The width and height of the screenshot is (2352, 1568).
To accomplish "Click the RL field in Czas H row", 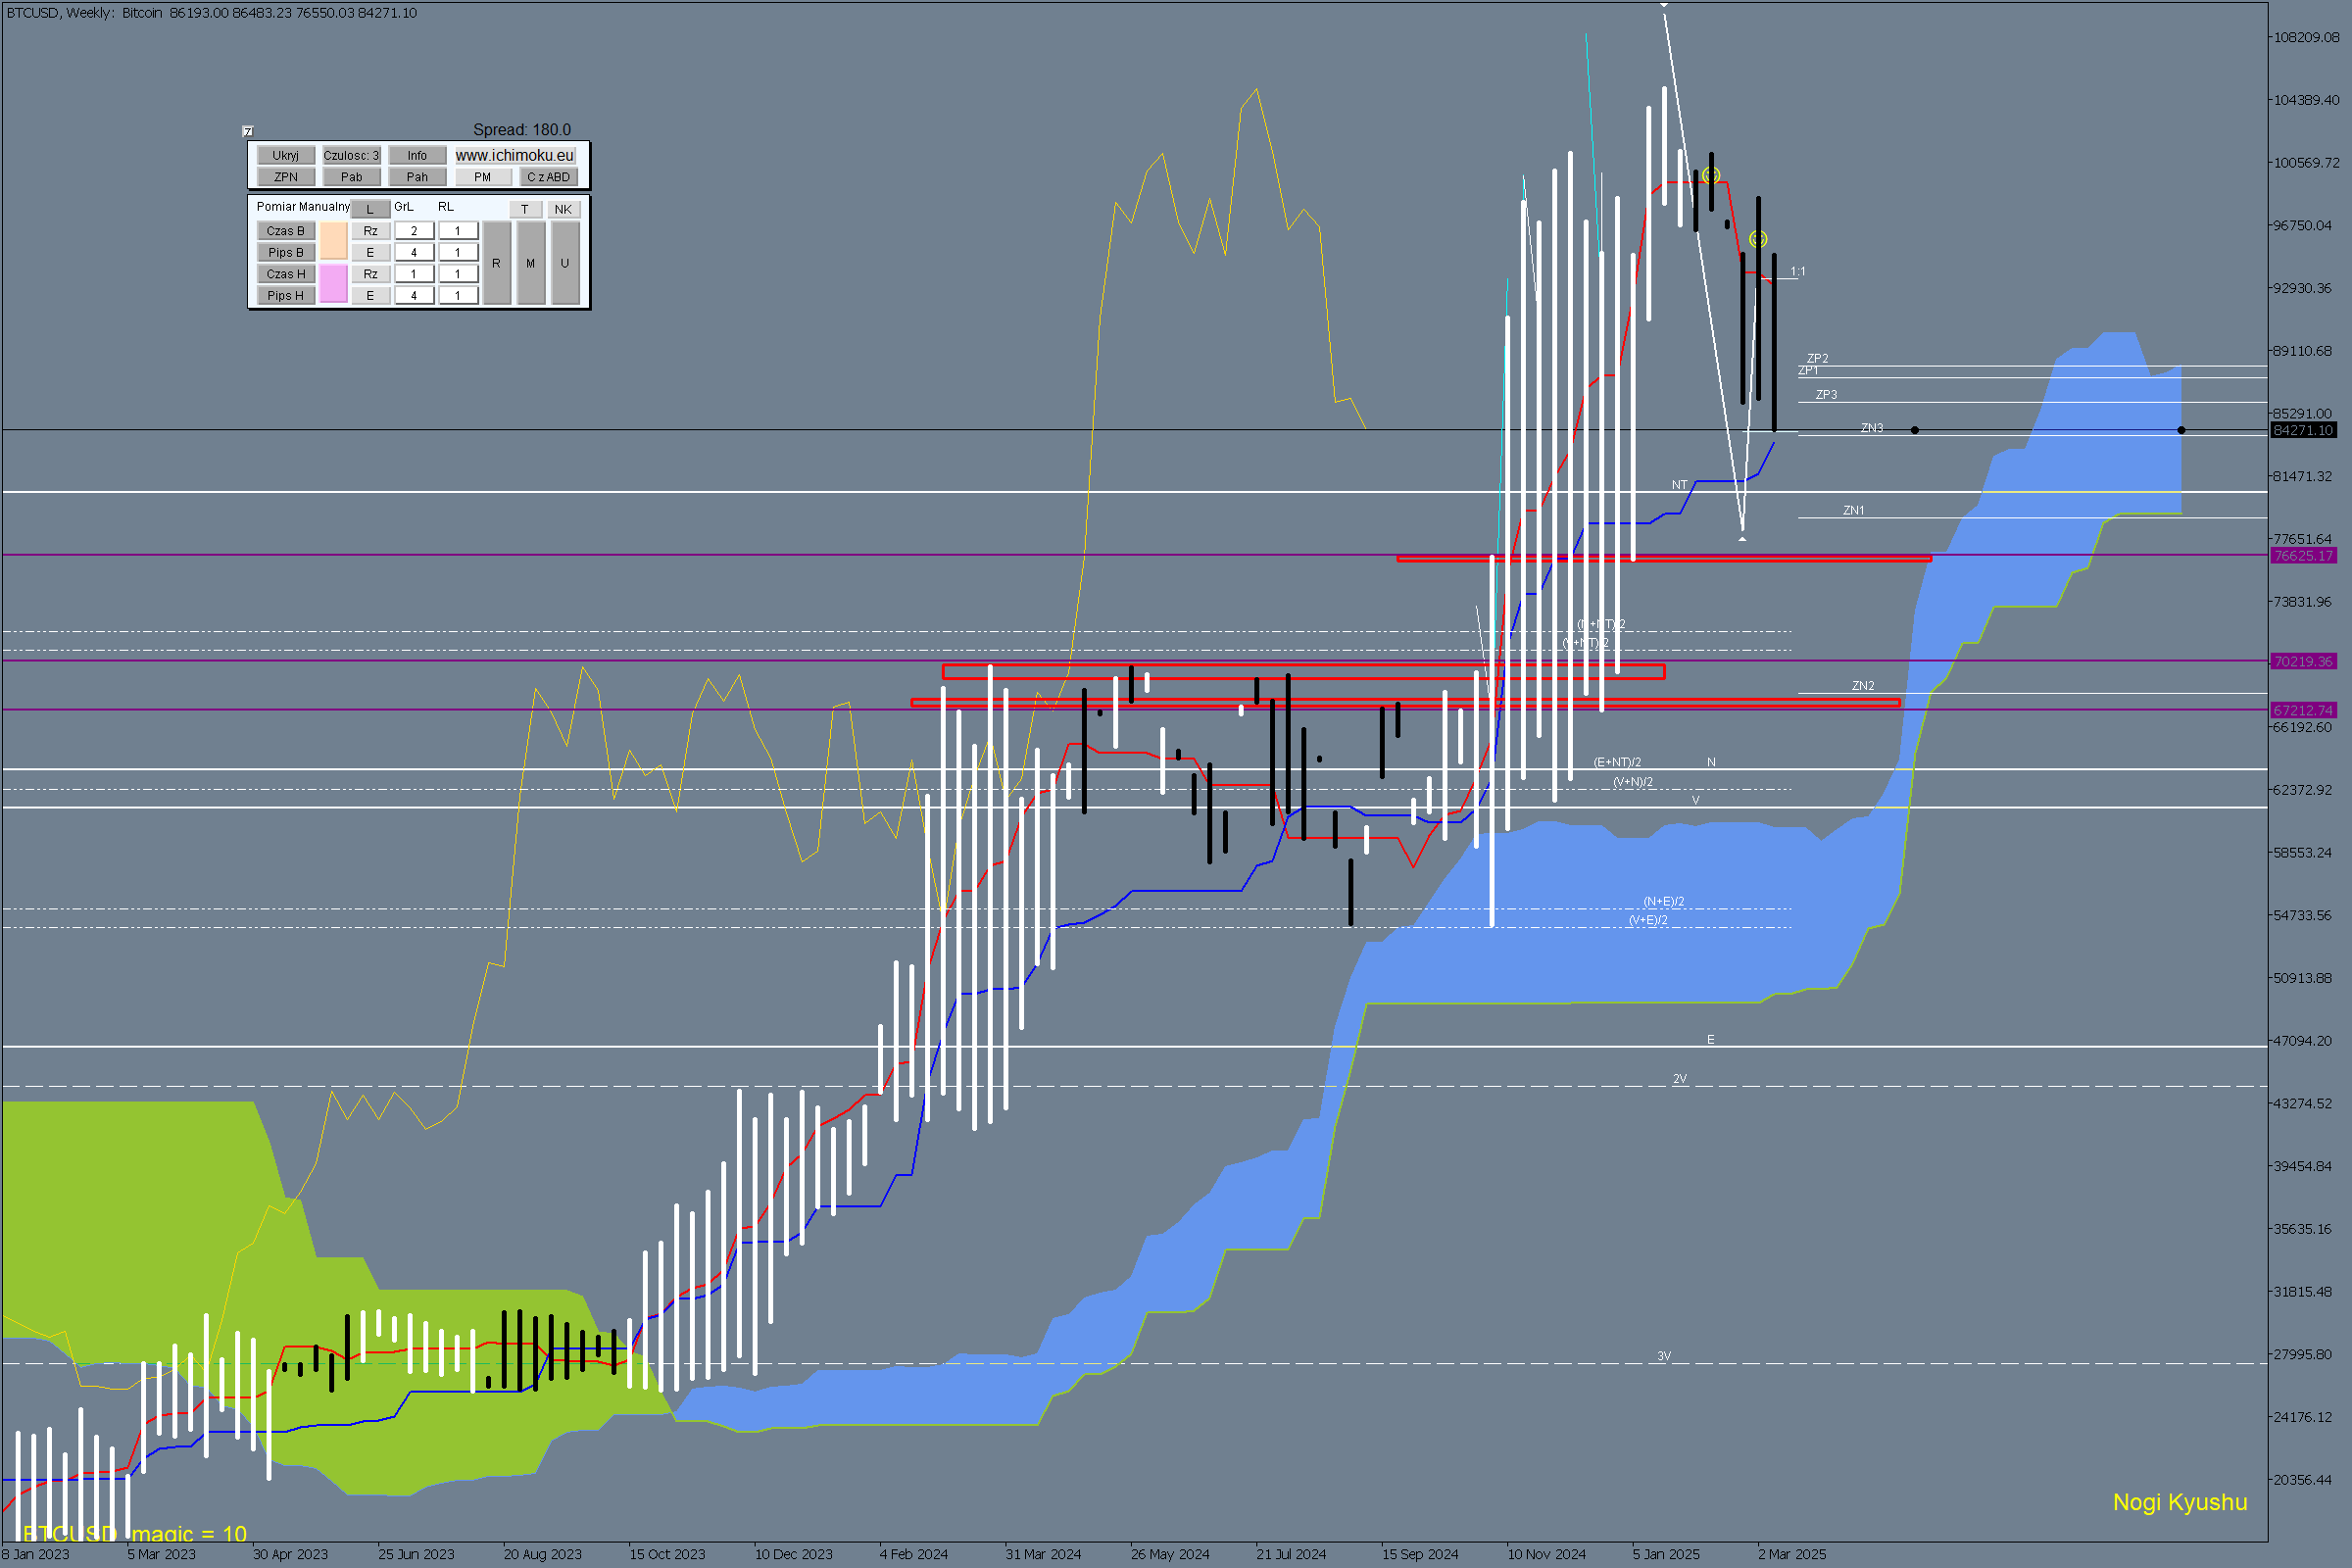I will tap(458, 274).
